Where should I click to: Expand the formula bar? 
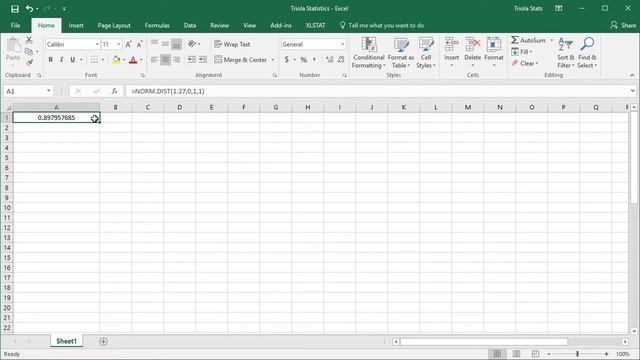(x=633, y=91)
